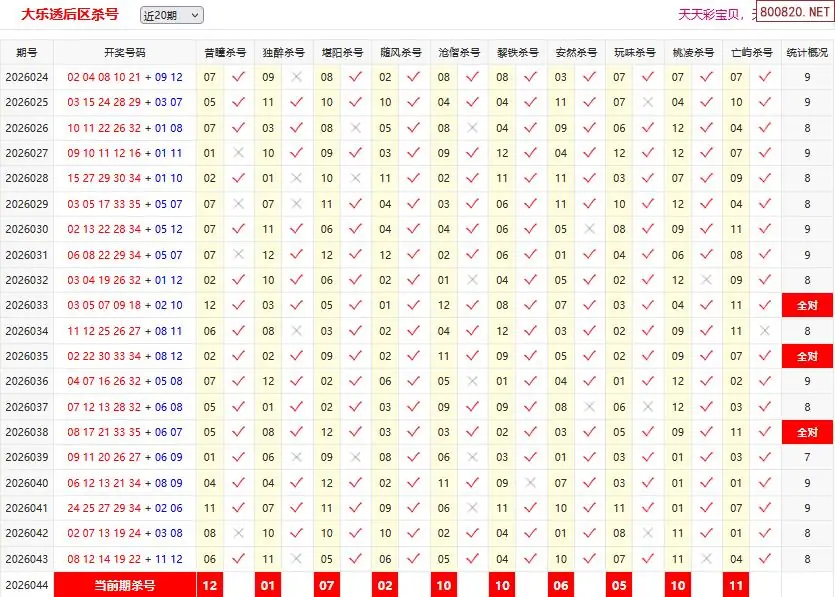Image resolution: width=835 pixels, height=597 pixels.
Task: Click the X mark for 独醉杀号 in row 2026024
Action: [x=296, y=76]
